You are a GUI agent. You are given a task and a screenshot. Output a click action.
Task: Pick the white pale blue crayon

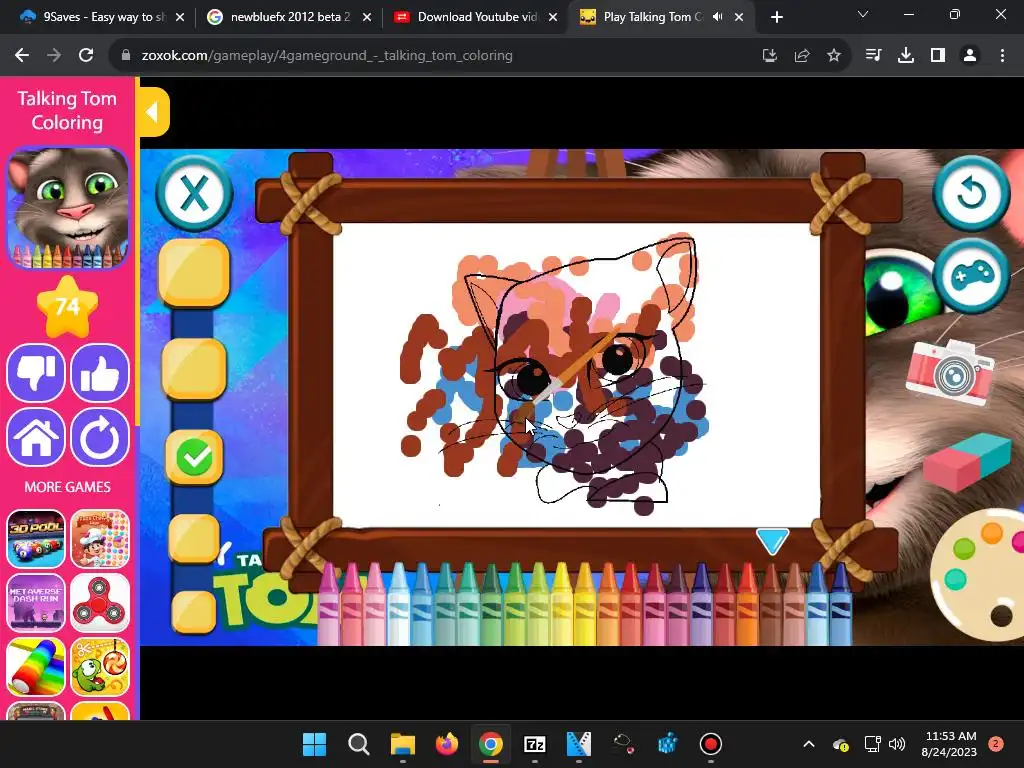[399, 604]
